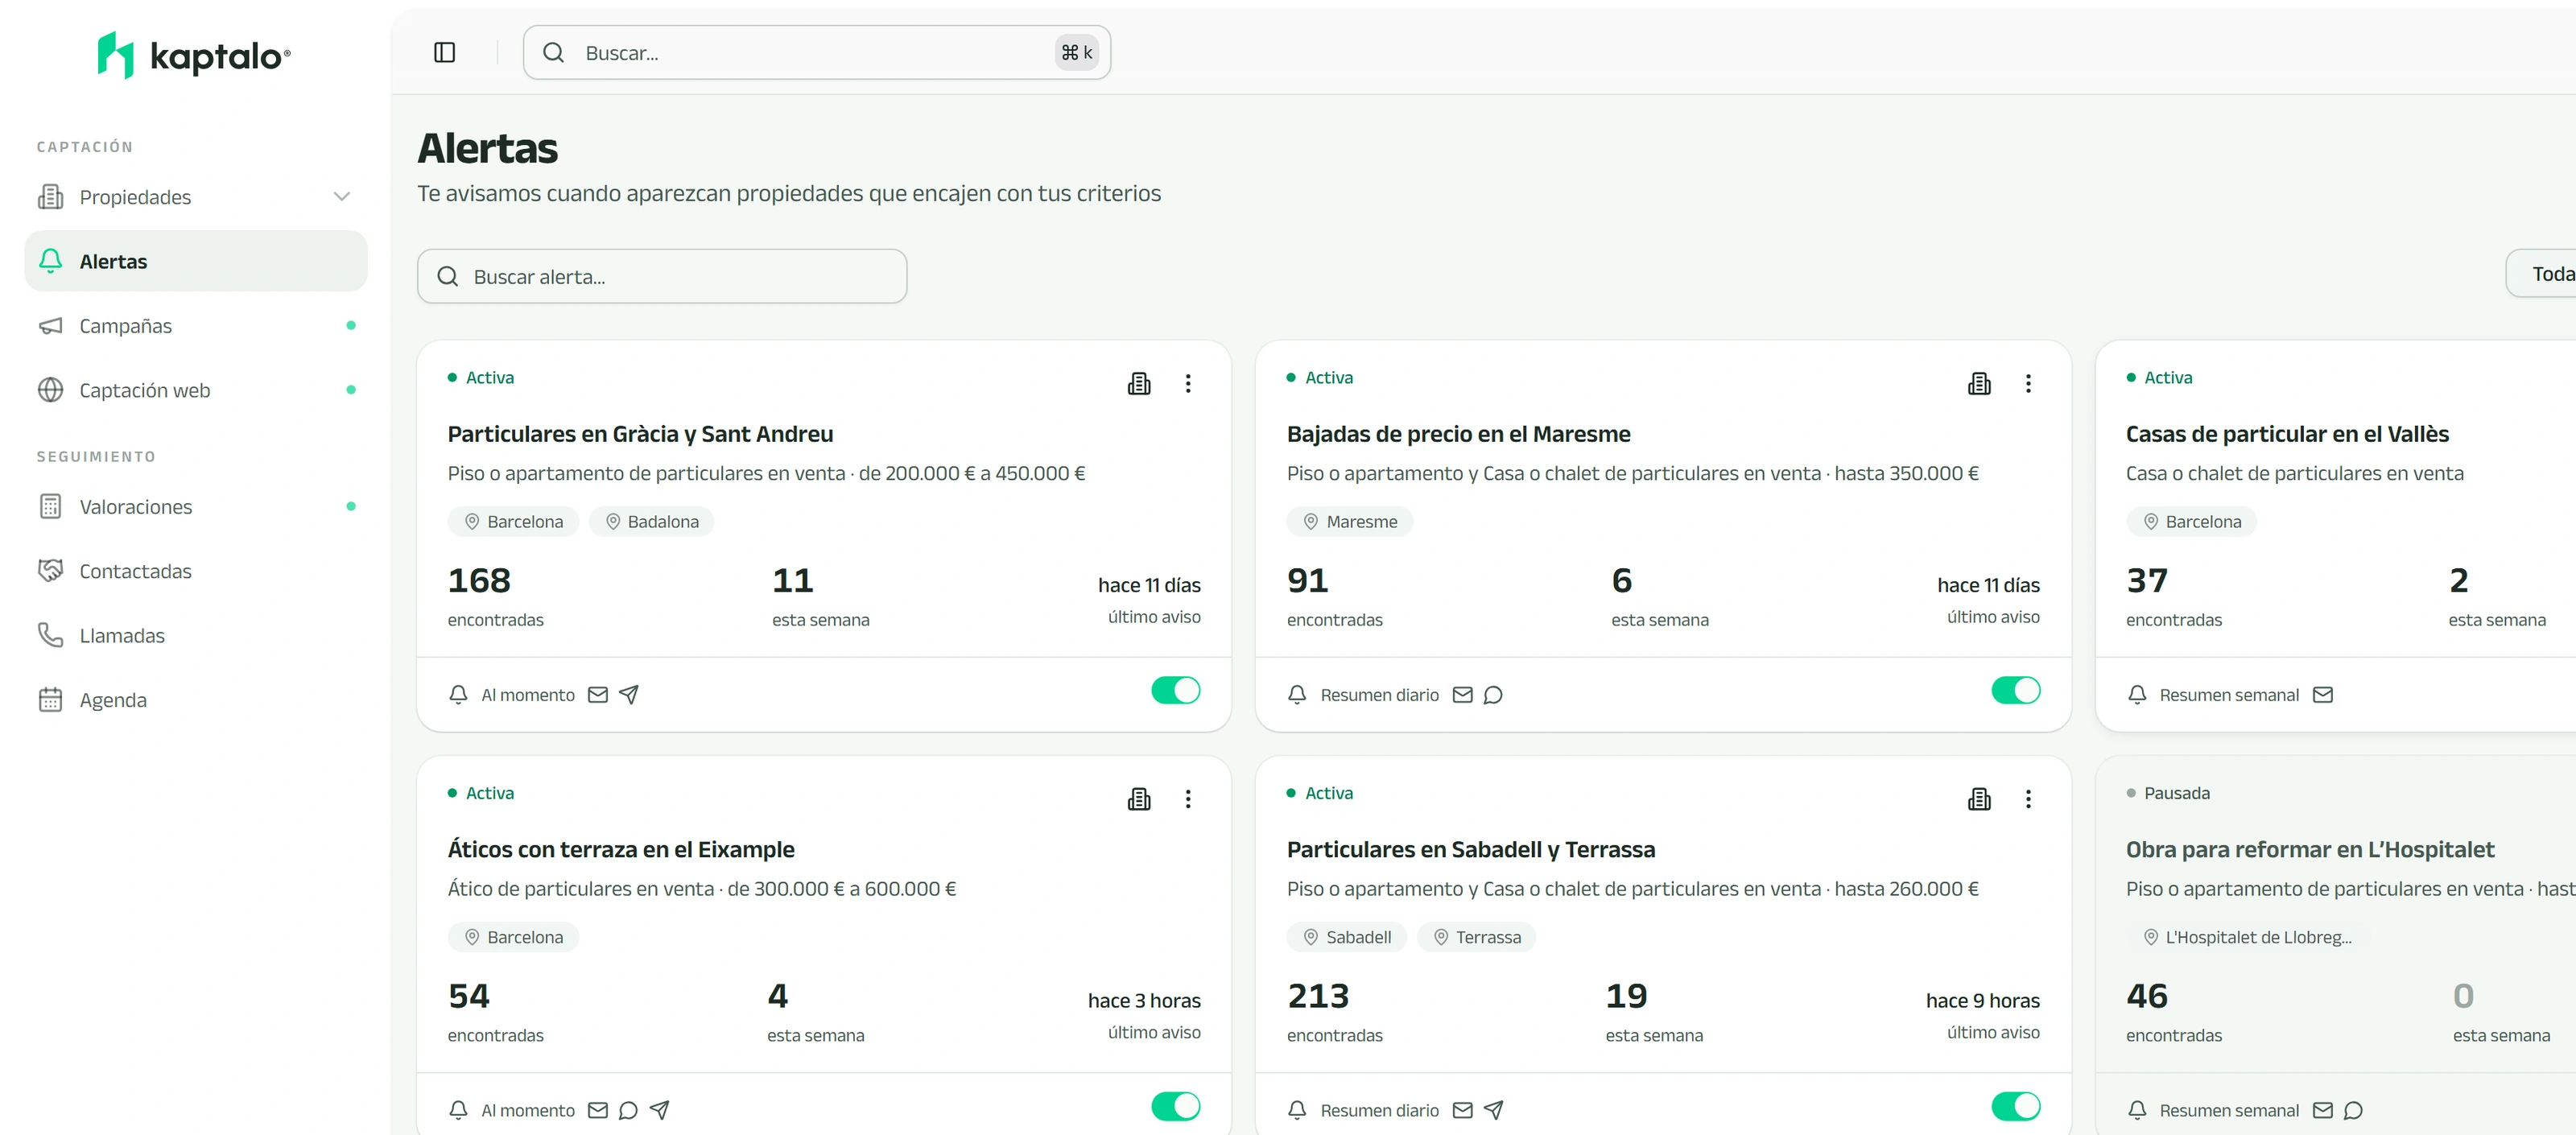This screenshot has height=1135, width=2576.
Task: Click the chat bubble icon on Maresme card
Action: pos(1493,695)
